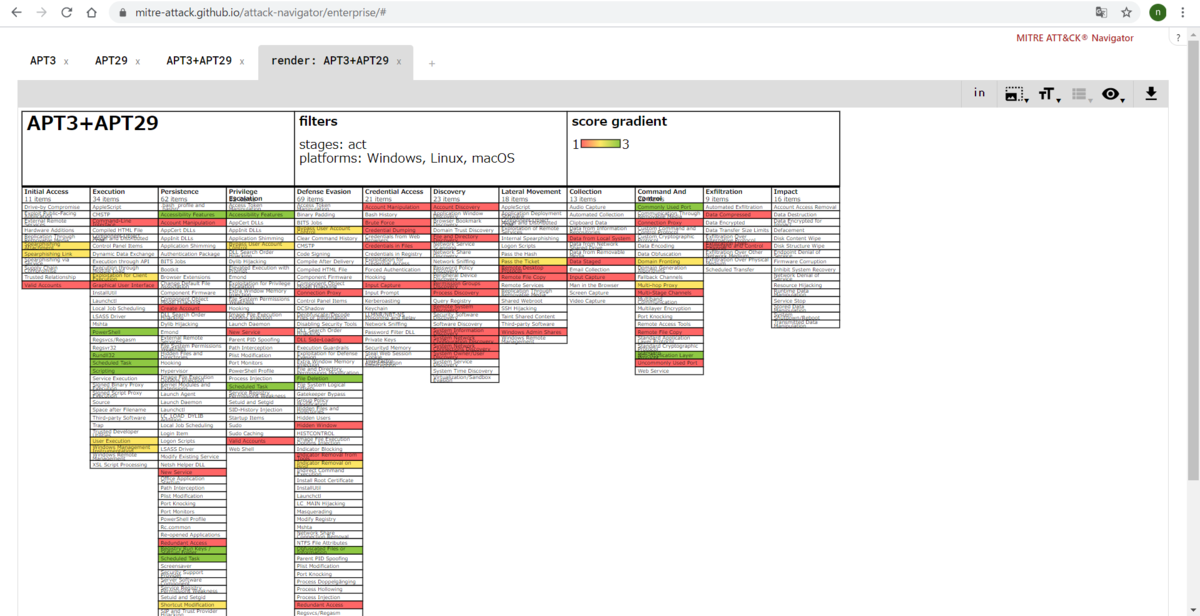Add a new layer tab with plus
Screen dimensions: 1200x616
(x=432, y=63)
